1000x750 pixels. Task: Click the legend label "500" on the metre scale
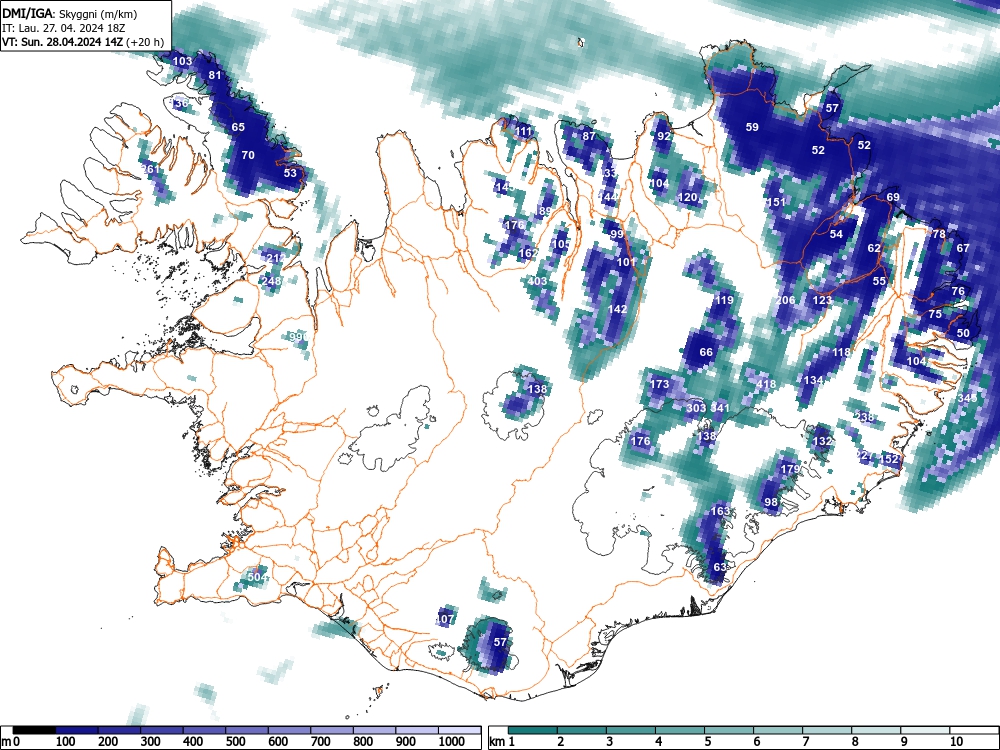click(x=235, y=742)
